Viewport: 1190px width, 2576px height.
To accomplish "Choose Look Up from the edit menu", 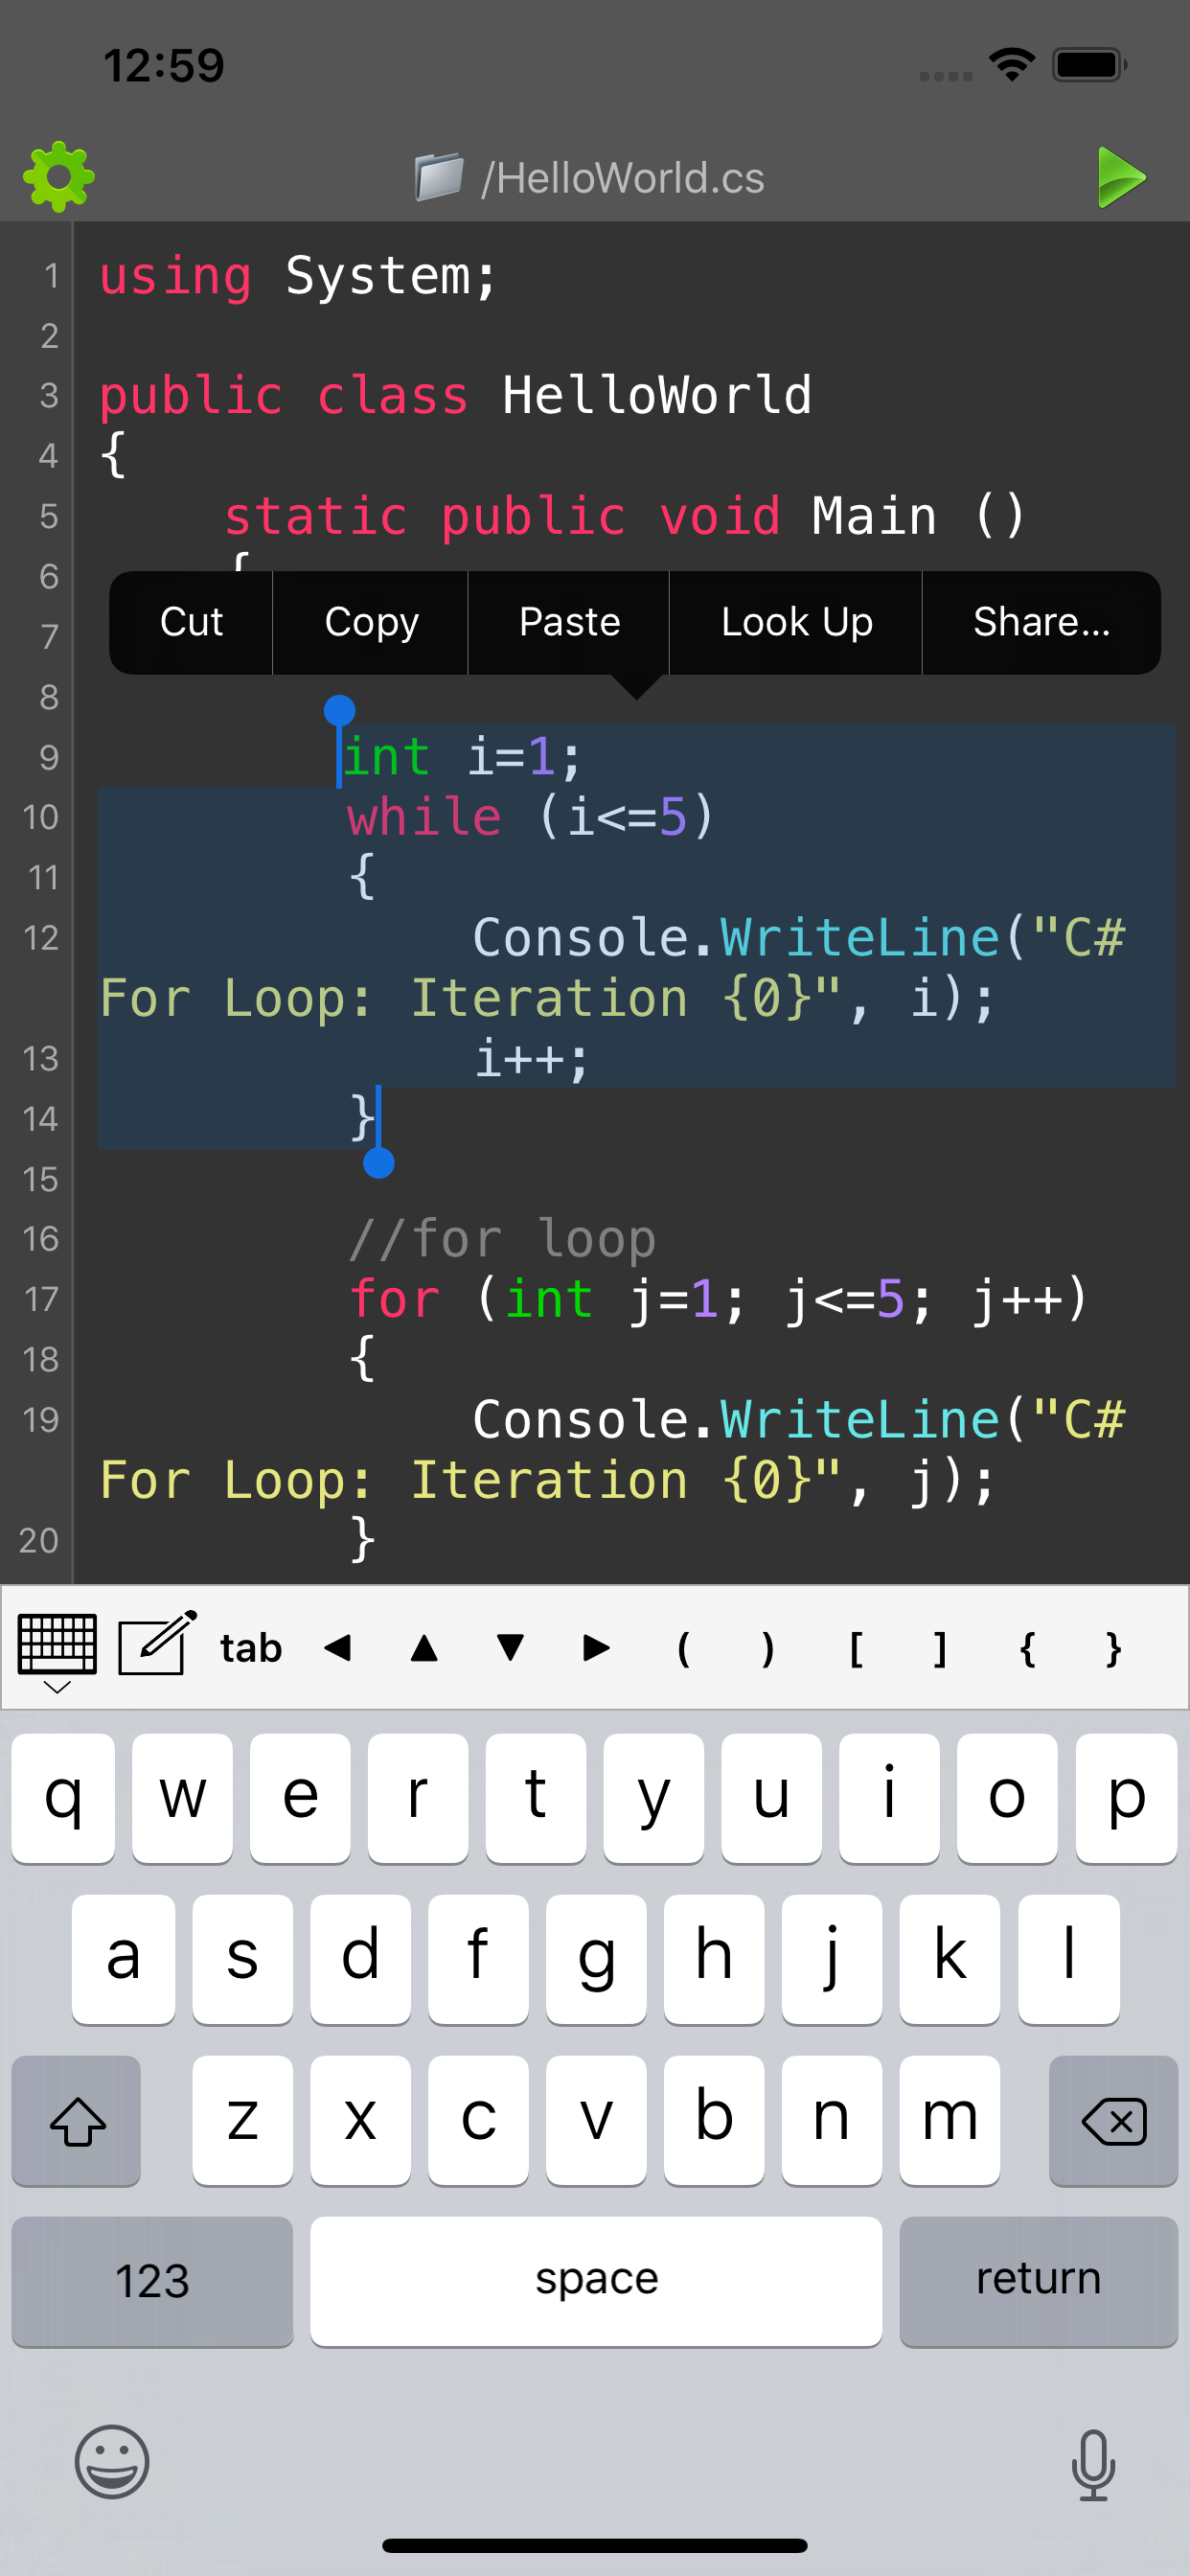I will [x=796, y=622].
